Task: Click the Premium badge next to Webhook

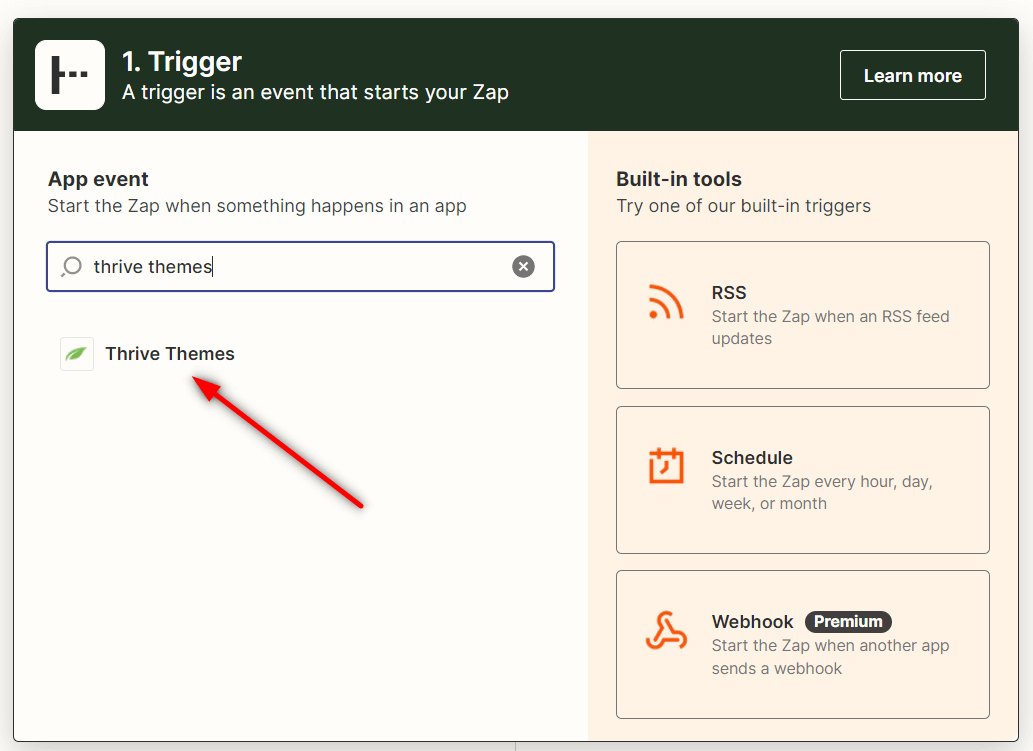Action: click(848, 622)
